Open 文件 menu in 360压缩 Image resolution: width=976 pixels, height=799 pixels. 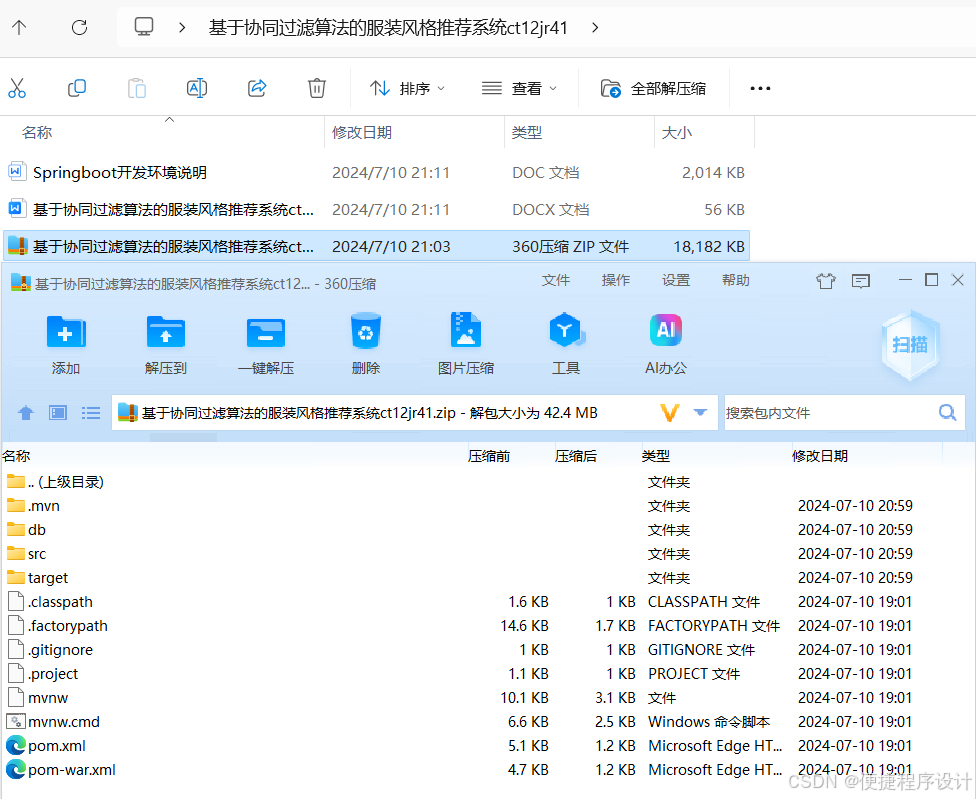(x=555, y=281)
